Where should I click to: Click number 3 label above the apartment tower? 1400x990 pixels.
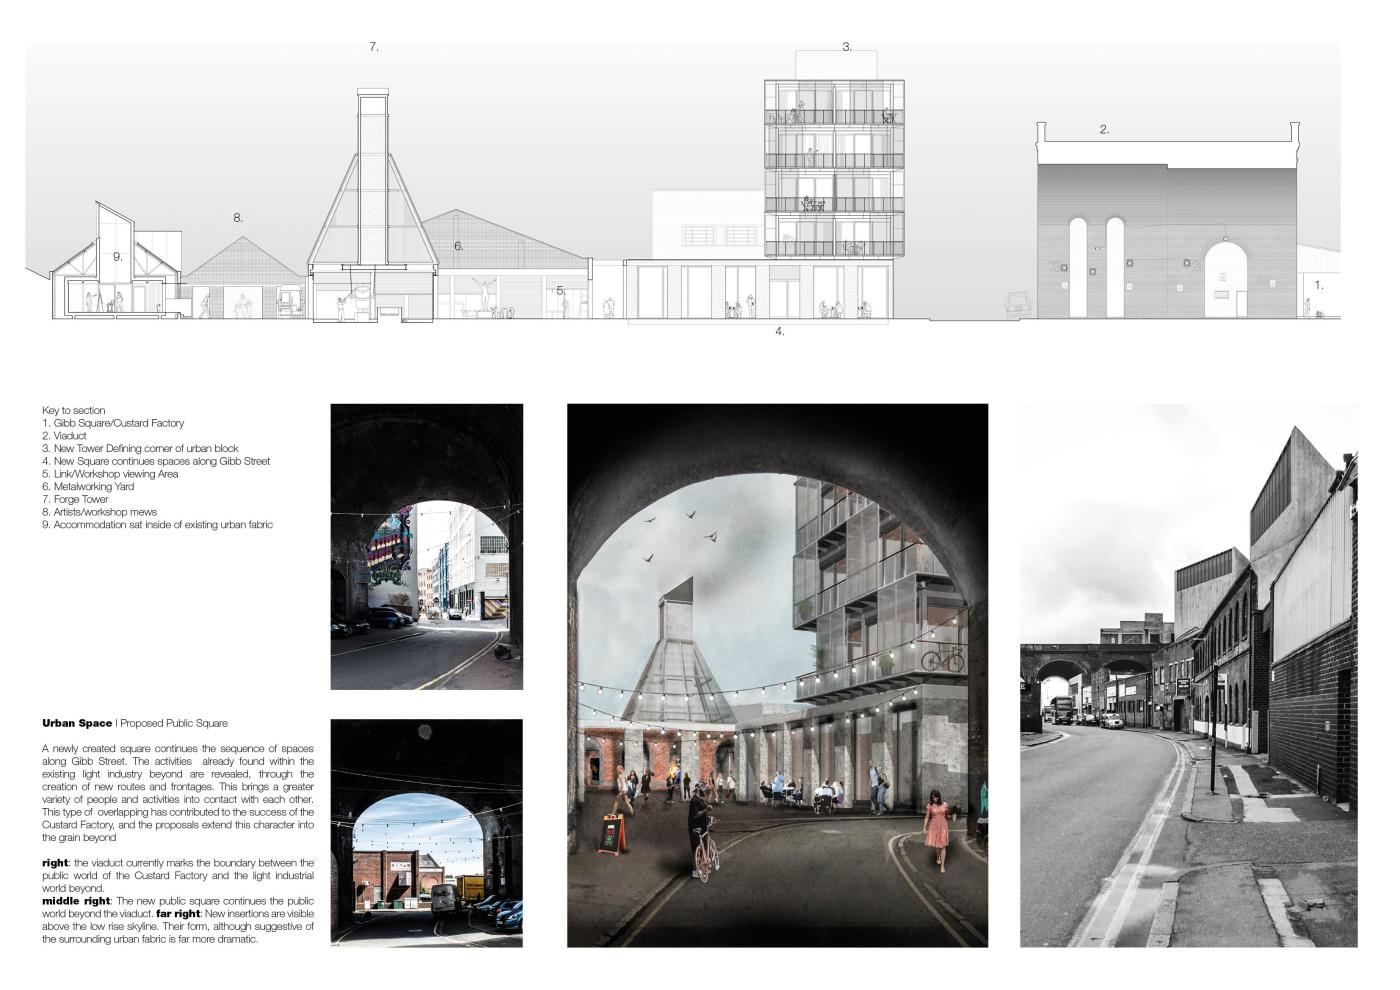pos(846,47)
